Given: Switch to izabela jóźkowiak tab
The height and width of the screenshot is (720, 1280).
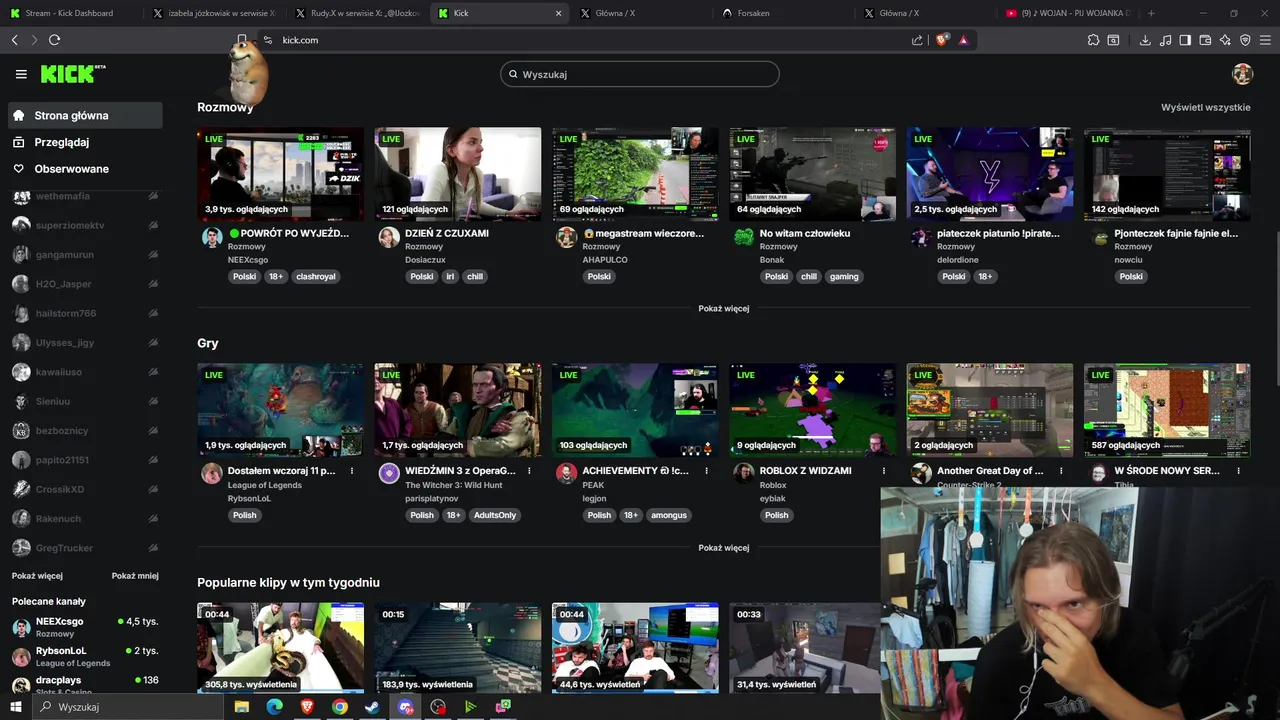Looking at the screenshot, I should click(215, 13).
